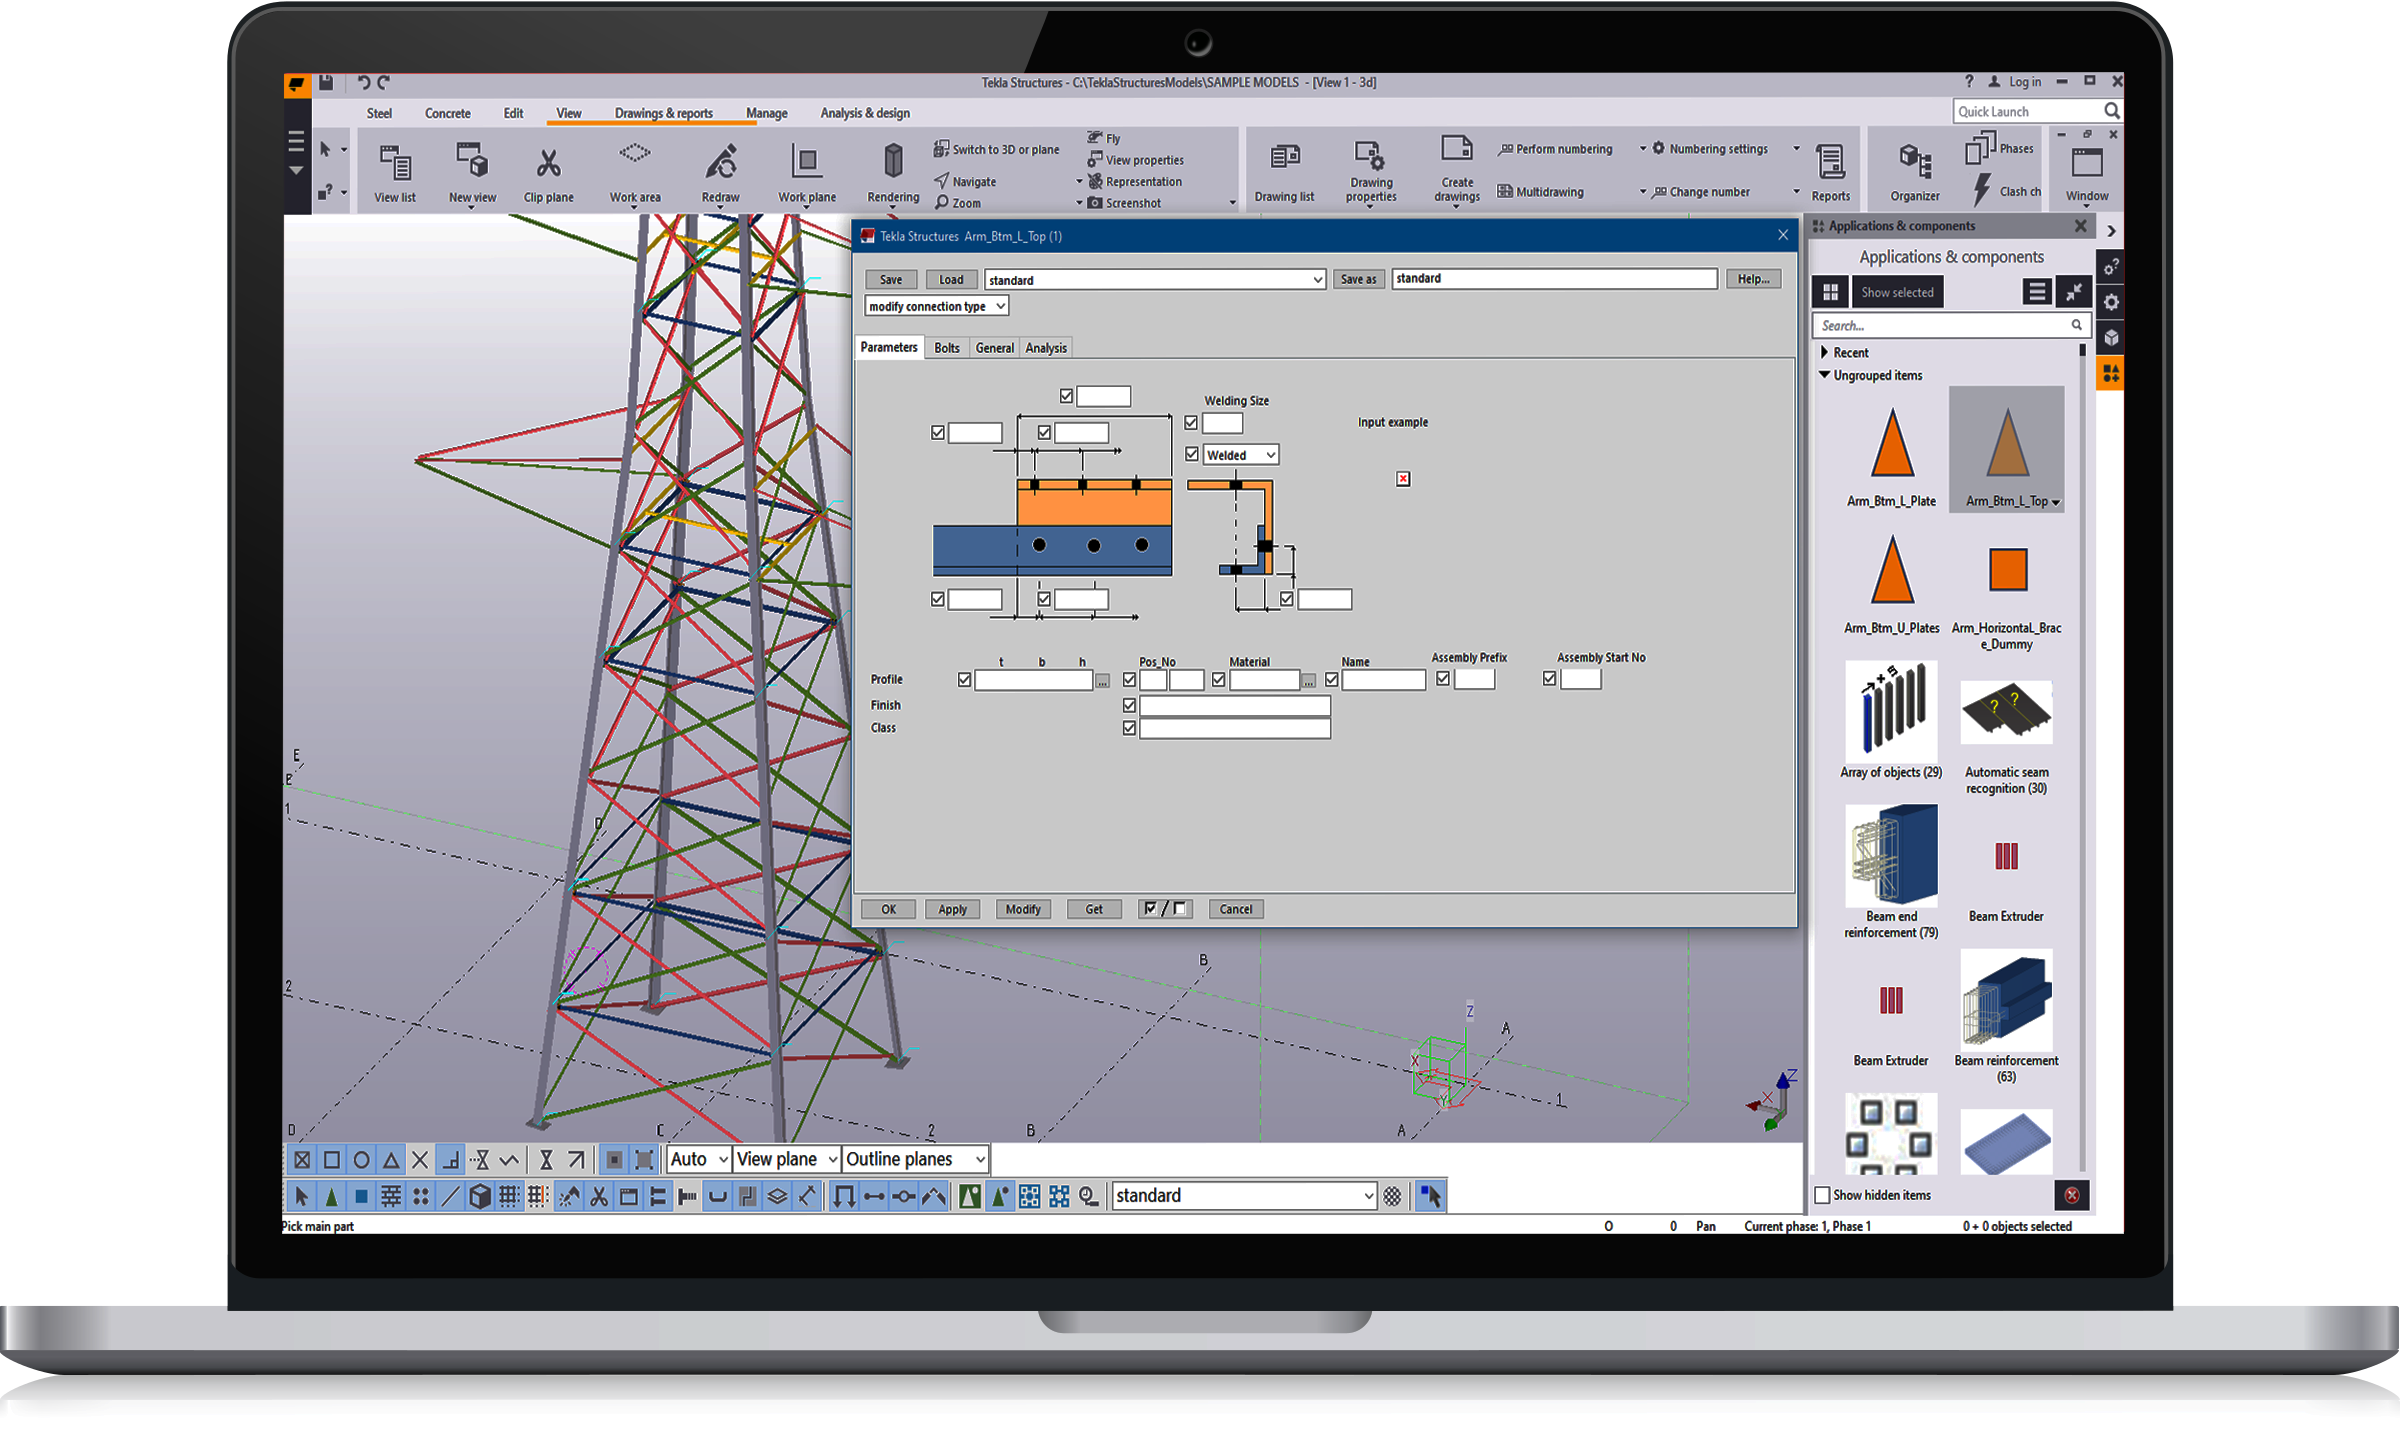Open Drawing properties
The width and height of the screenshot is (2400, 1444).
click(1370, 172)
